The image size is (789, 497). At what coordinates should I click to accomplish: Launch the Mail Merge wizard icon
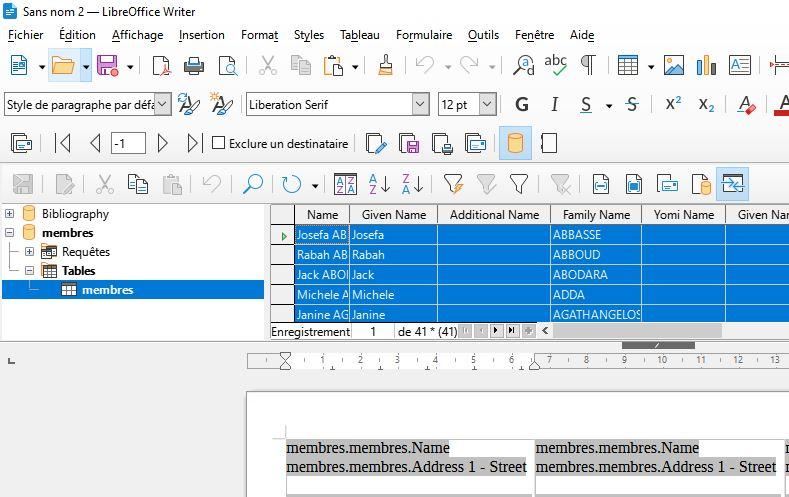click(x=21, y=143)
